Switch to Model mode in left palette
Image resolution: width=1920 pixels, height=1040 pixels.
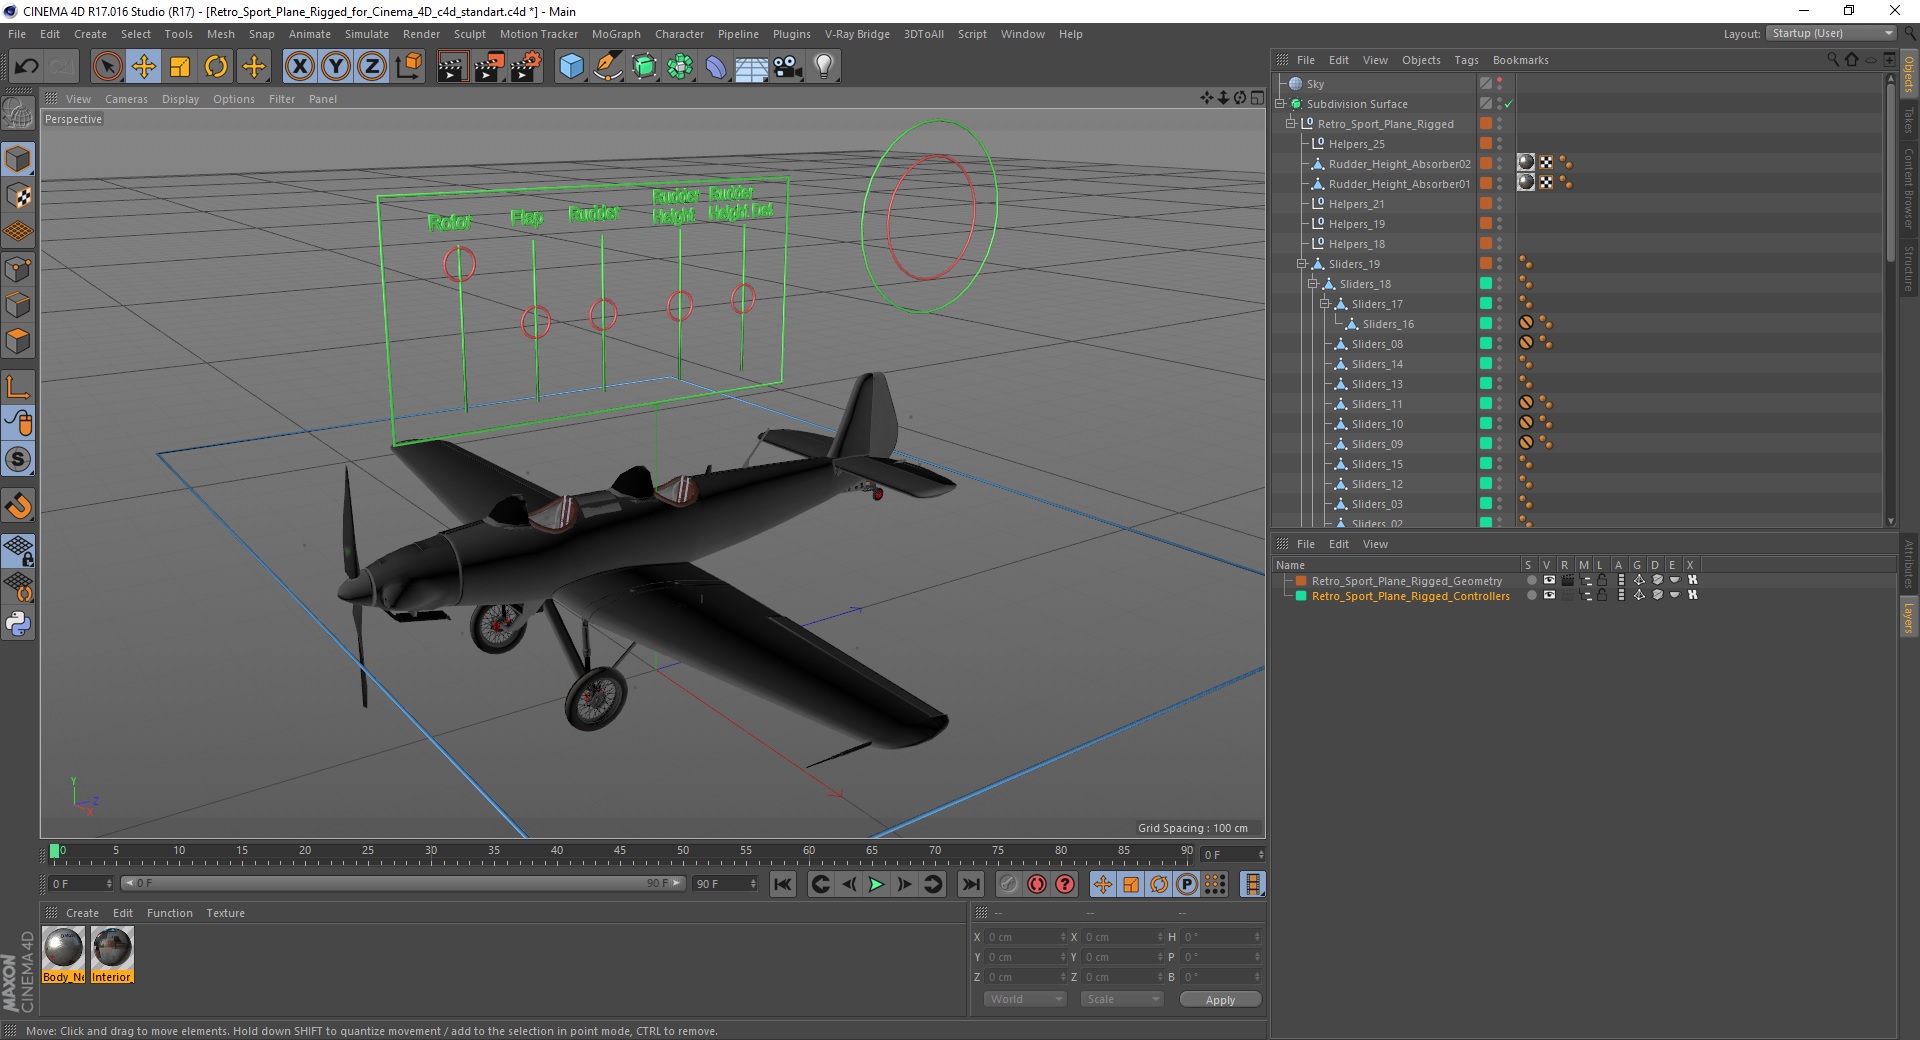(x=18, y=159)
